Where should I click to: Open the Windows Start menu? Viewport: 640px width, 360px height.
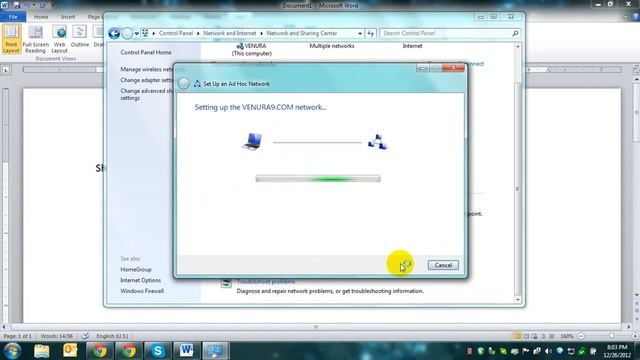pyautogui.click(x=12, y=351)
